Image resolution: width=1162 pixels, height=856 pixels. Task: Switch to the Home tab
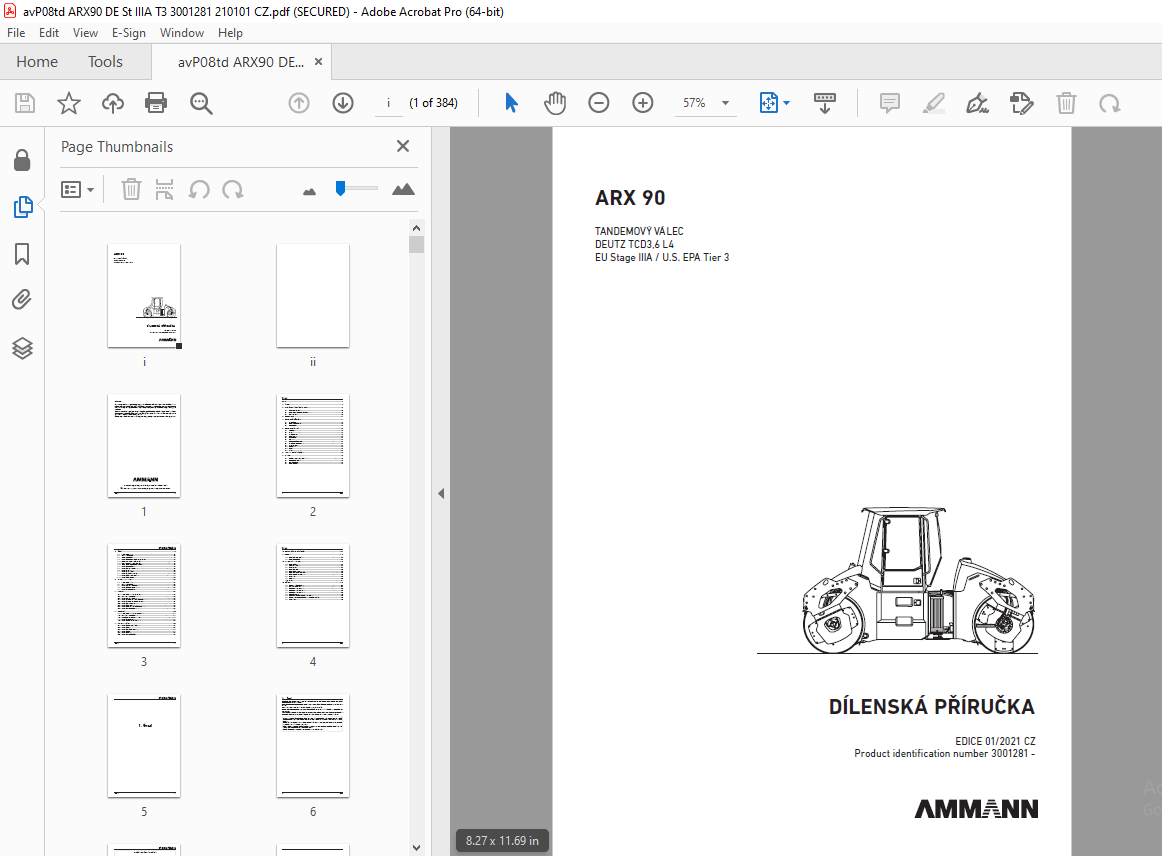pos(37,62)
